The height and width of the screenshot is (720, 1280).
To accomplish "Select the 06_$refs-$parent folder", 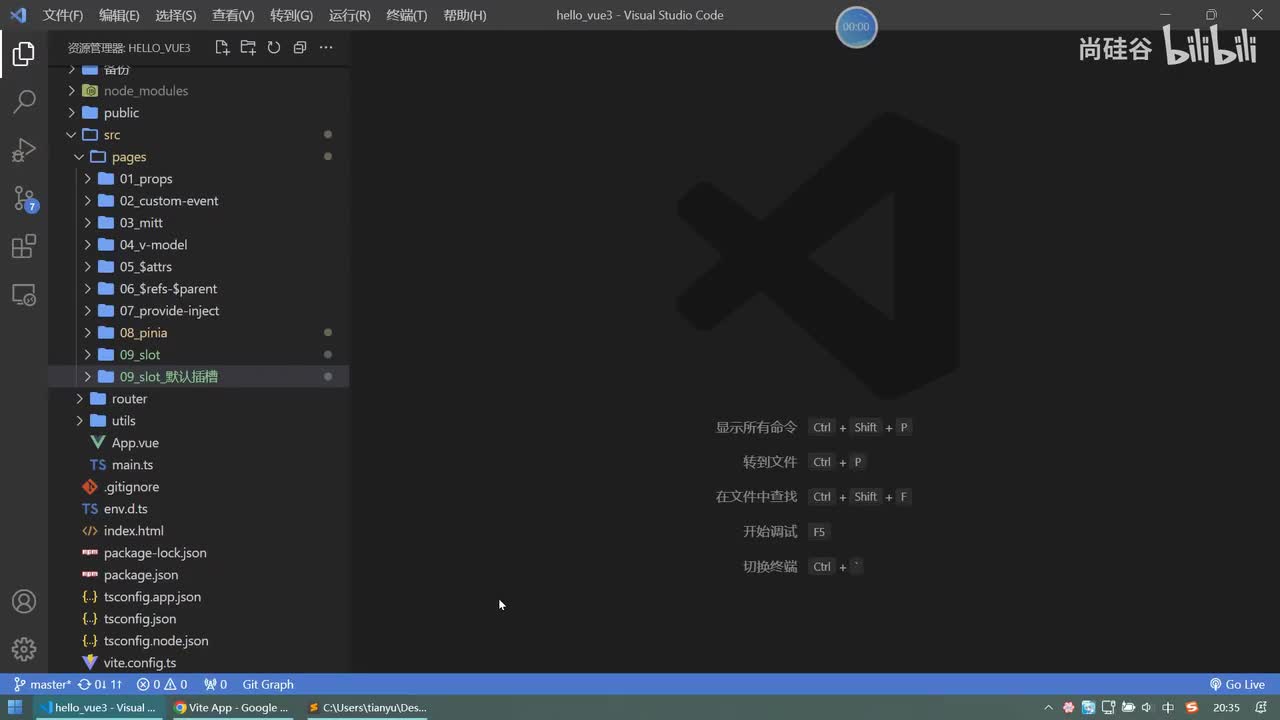I will pos(198,289).
